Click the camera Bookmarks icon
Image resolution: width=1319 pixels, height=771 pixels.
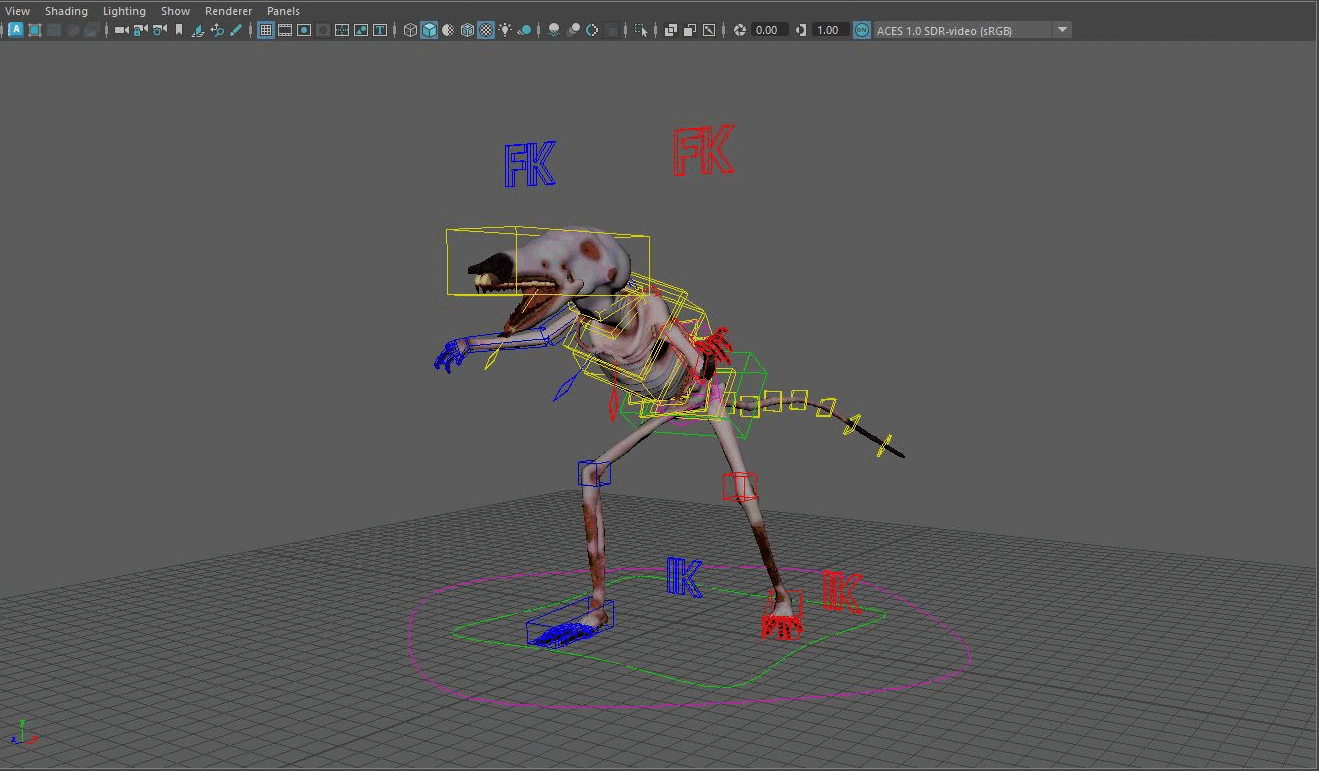[179, 30]
